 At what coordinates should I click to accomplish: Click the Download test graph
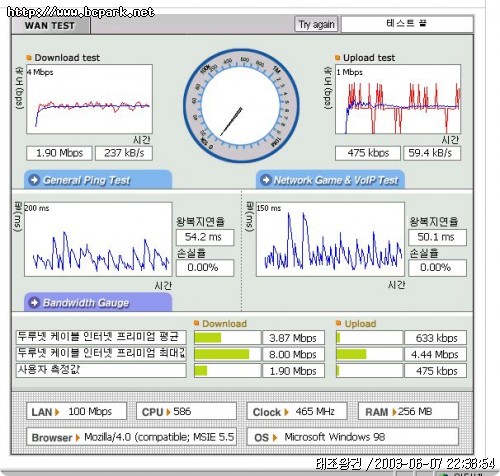(x=89, y=99)
